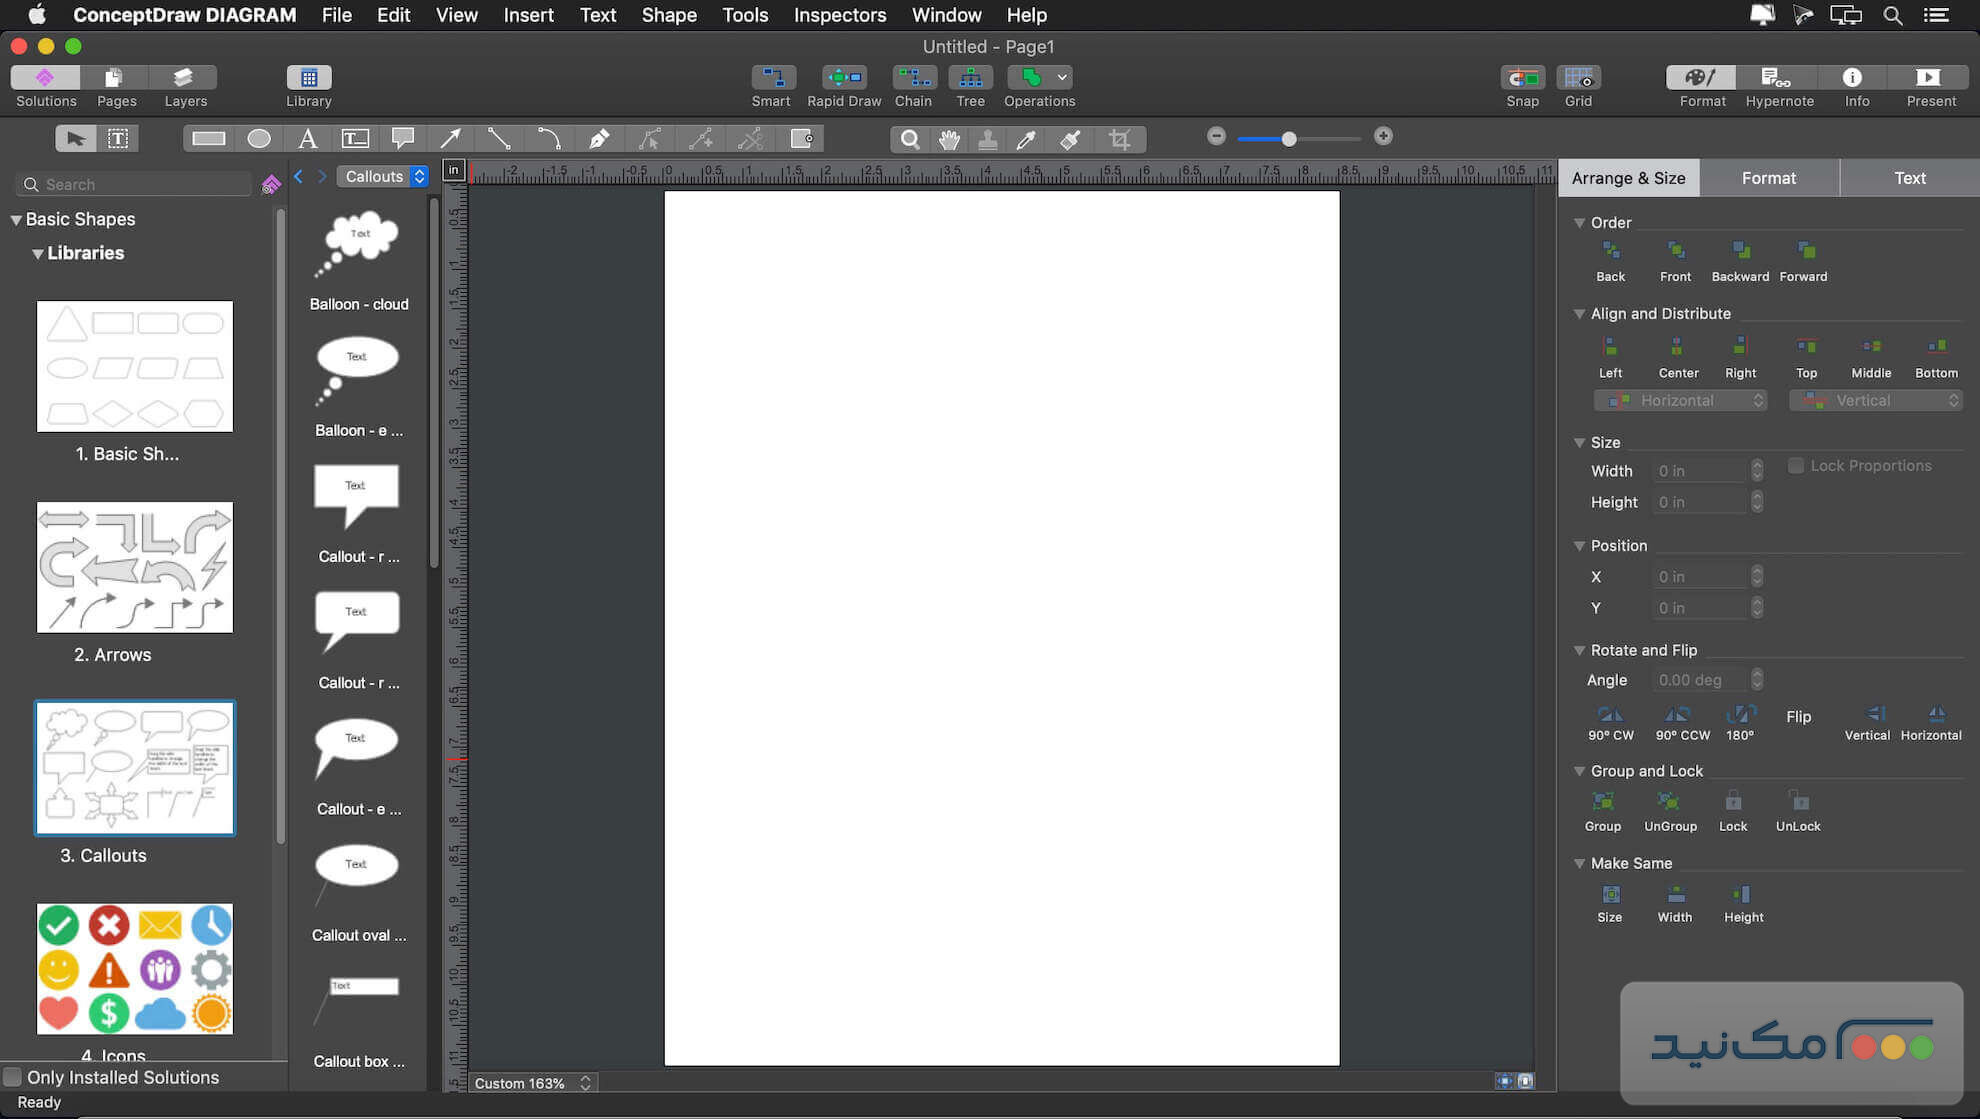Open the Operations dropdown arrow
1980x1119 pixels.
(x=1062, y=76)
